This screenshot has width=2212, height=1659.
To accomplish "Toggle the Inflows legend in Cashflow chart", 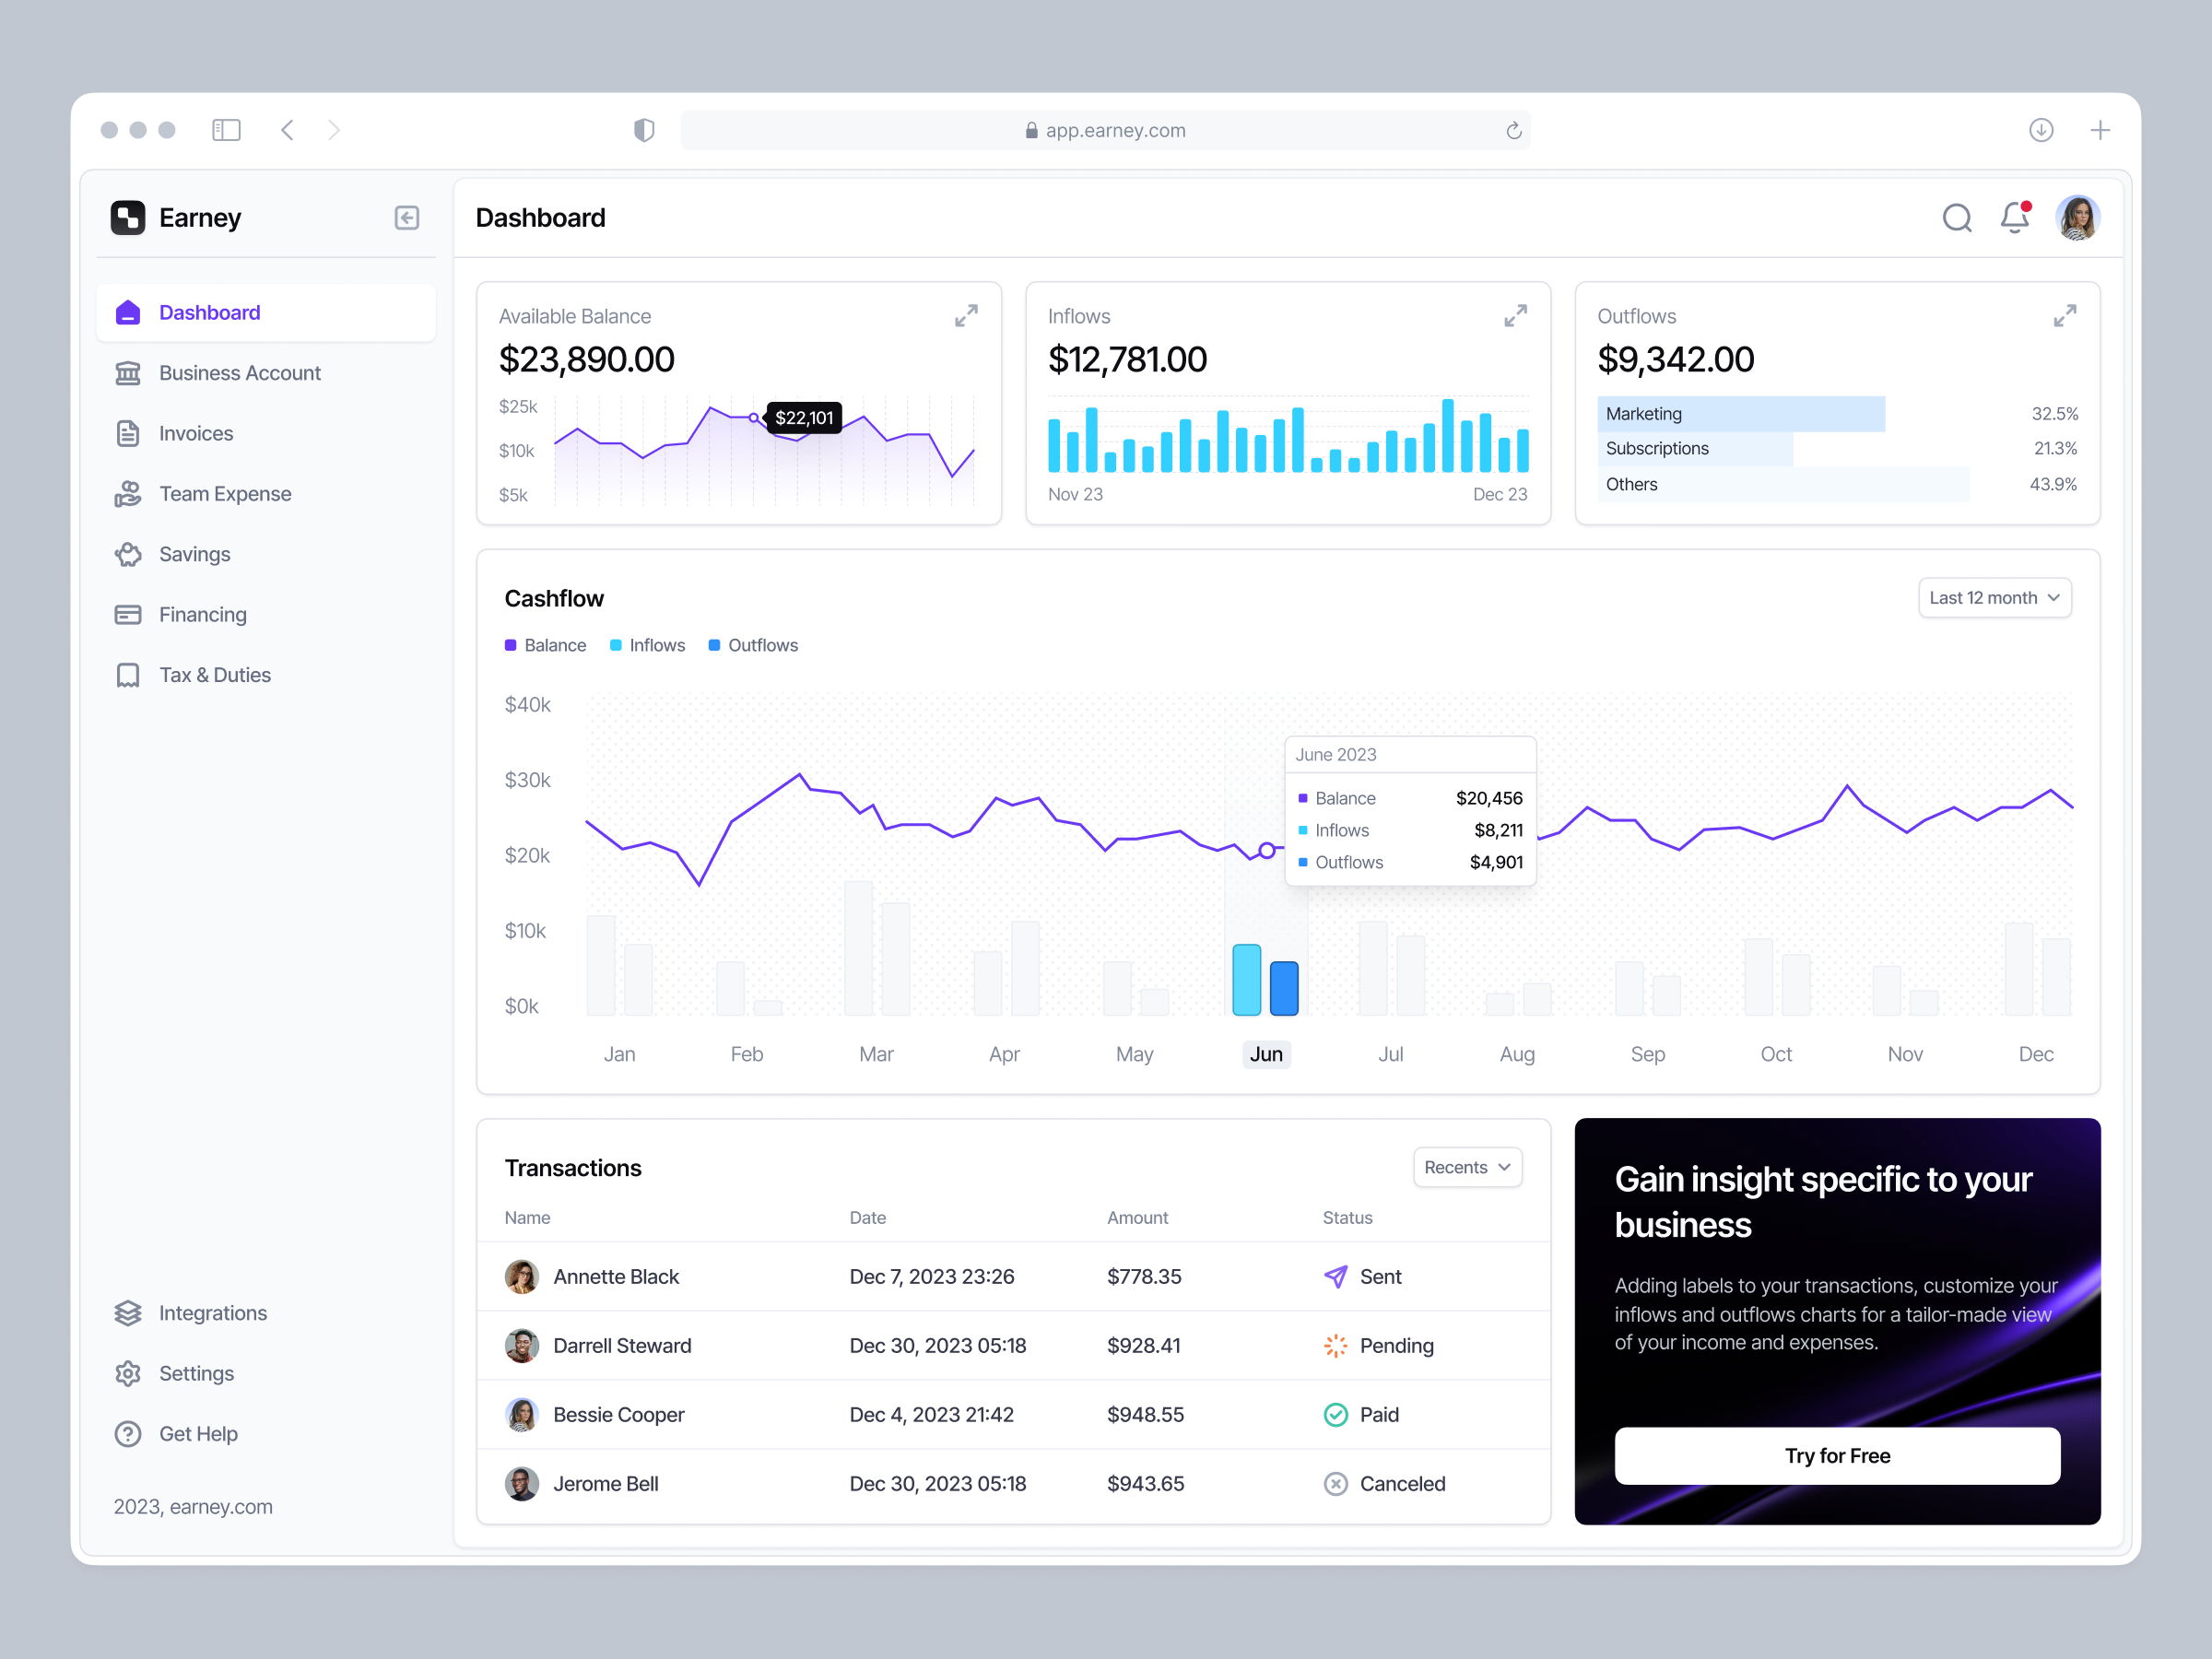I will pyautogui.click(x=647, y=644).
